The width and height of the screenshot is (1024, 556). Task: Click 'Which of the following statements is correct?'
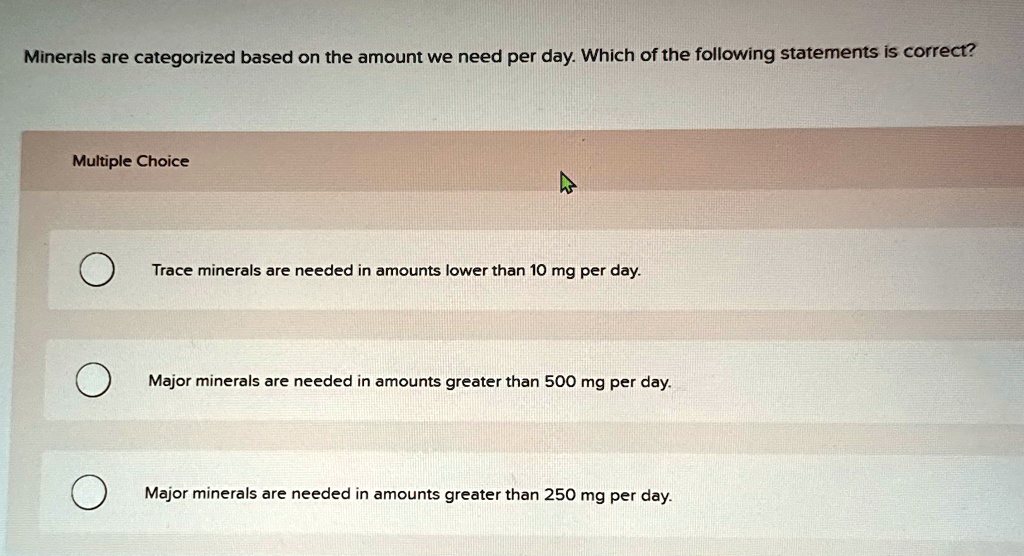778,52
